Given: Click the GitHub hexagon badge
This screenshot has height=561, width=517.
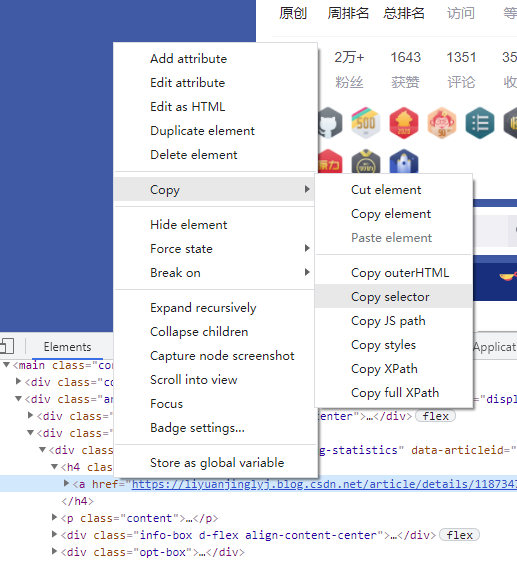Looking at the screenshot, I should (x=330, y=123).
